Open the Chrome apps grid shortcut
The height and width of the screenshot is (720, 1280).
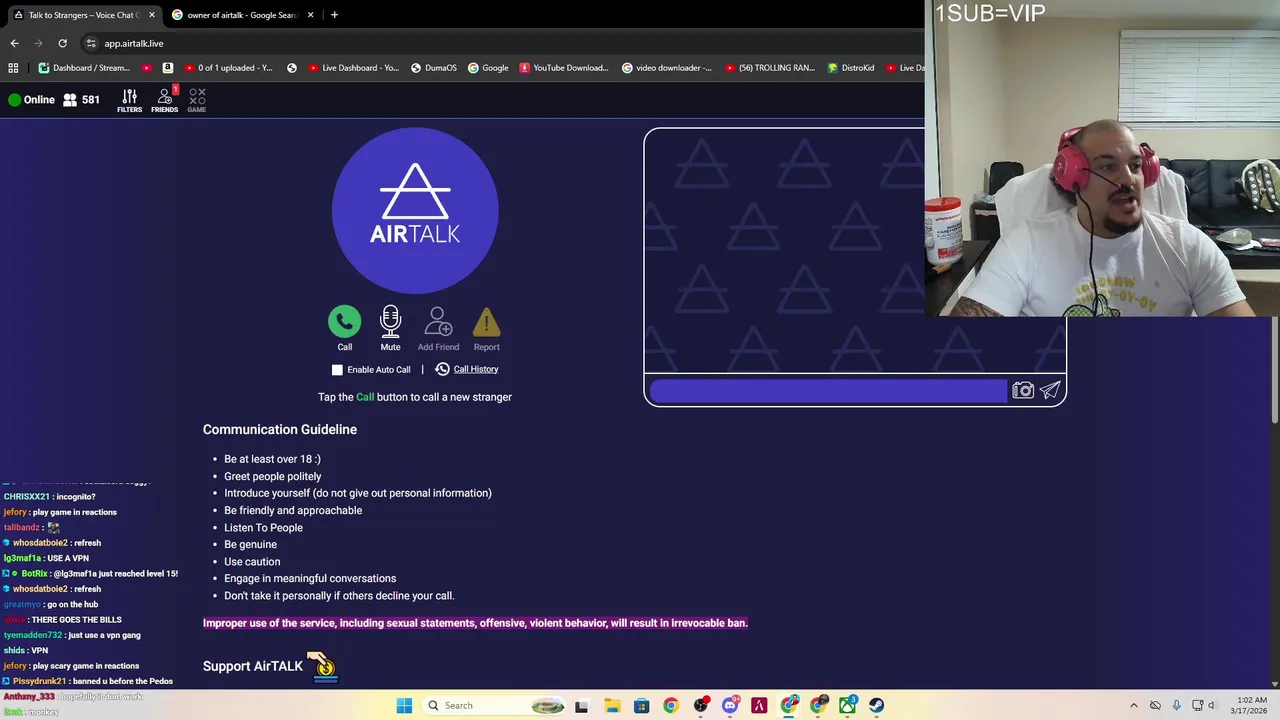13,68
